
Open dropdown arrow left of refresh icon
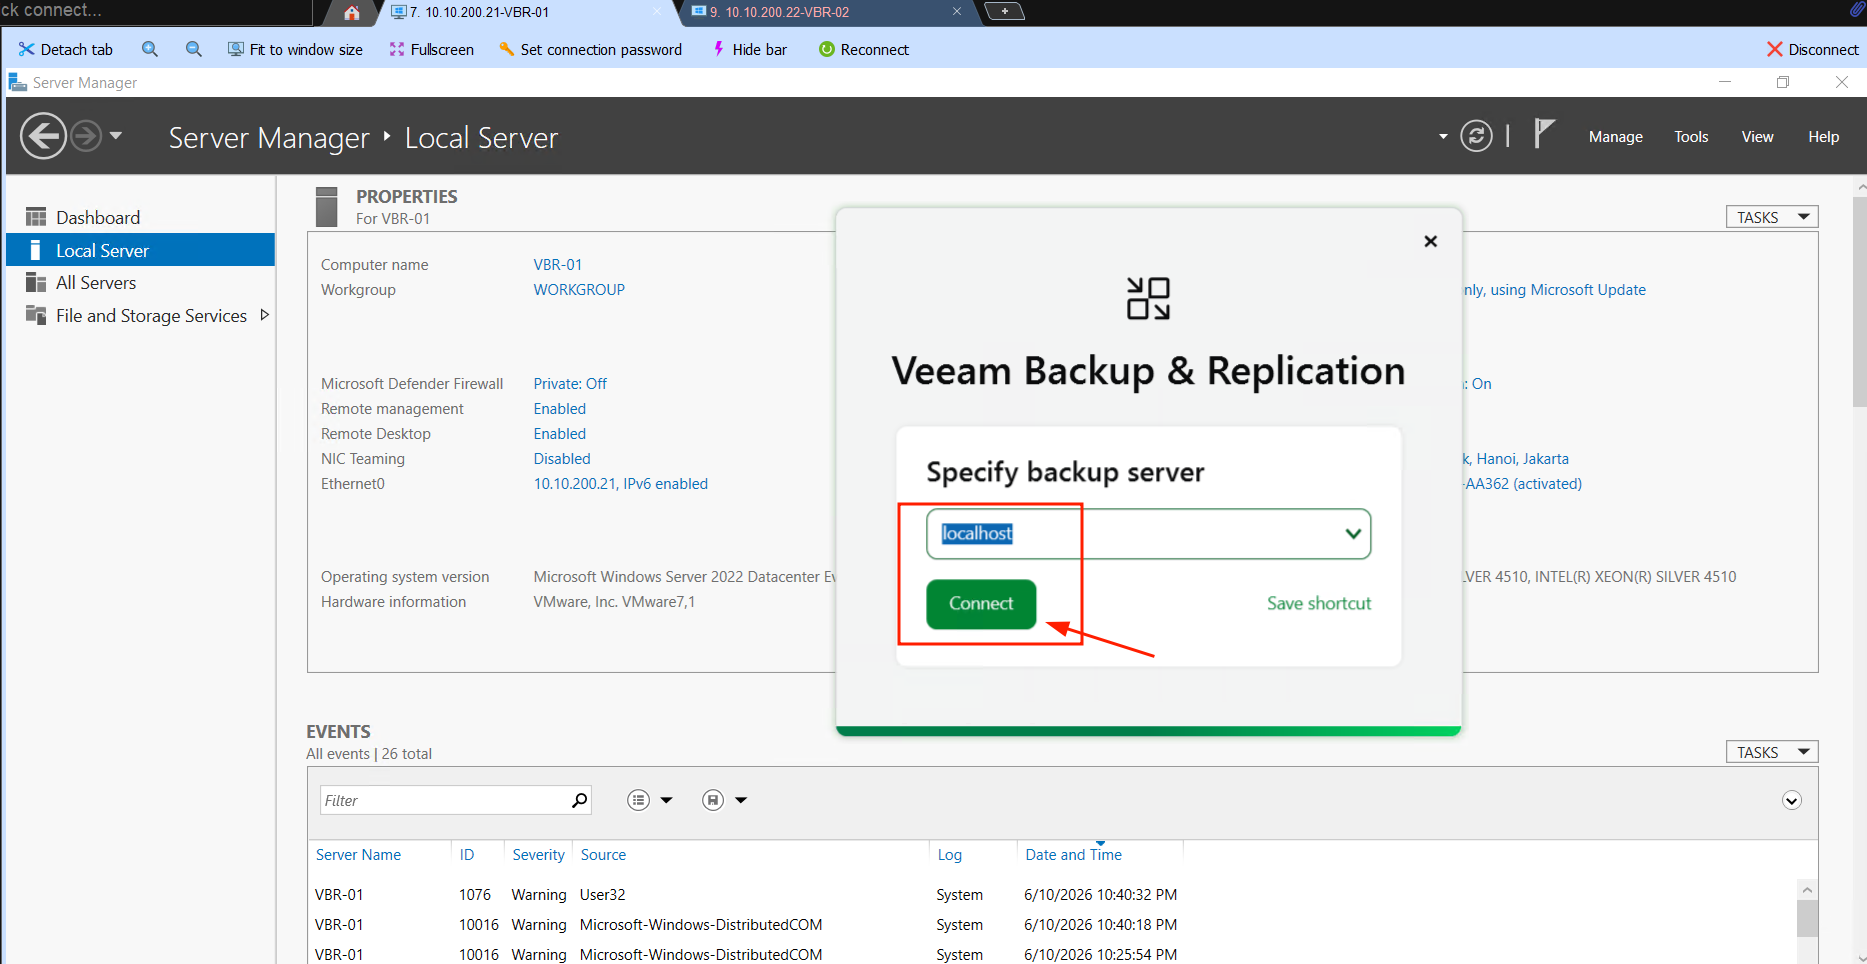pyautogui.click(x=1443, y=137)
